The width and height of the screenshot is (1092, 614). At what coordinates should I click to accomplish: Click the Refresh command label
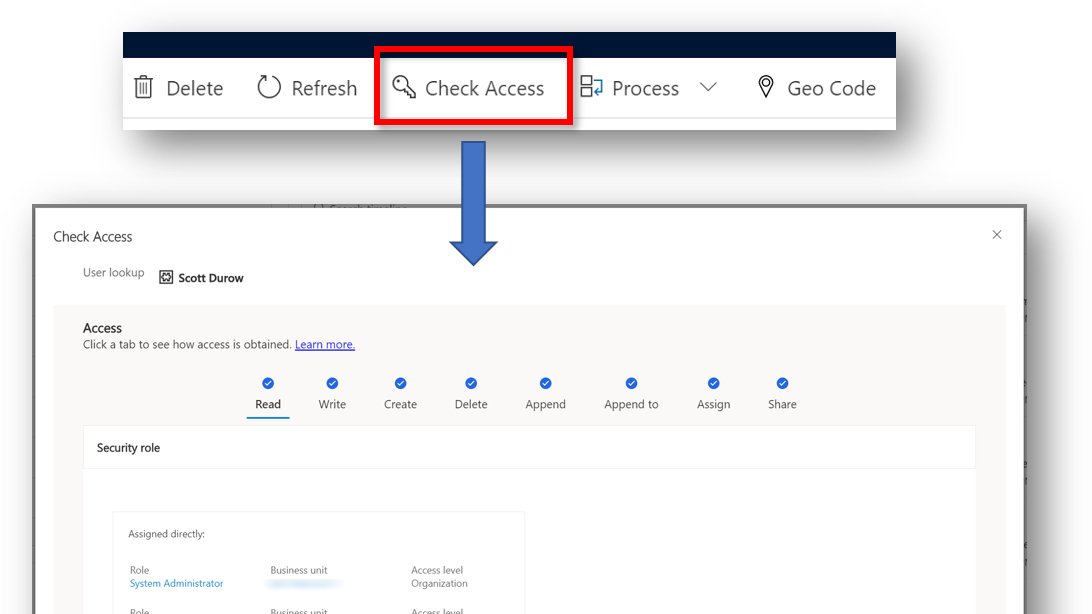[x=325, y=88]
